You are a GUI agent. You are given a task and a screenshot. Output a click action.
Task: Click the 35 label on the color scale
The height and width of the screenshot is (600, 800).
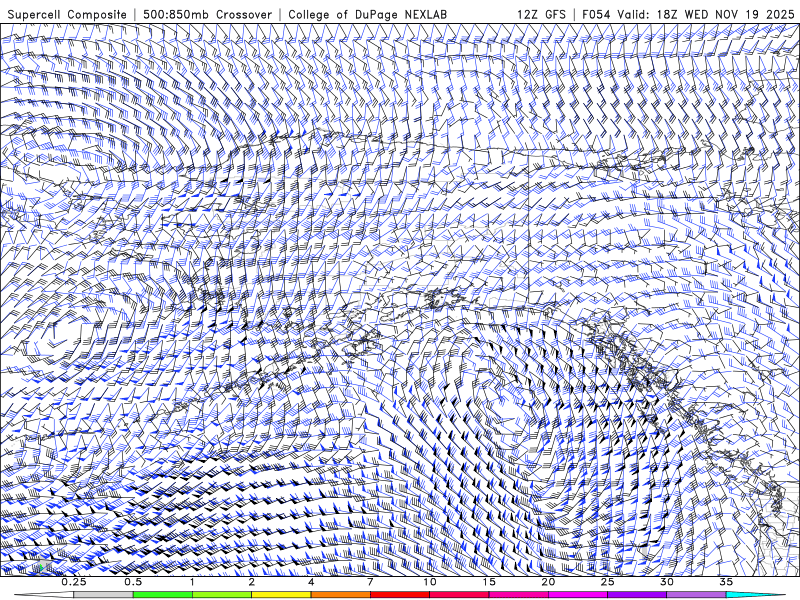727,582
